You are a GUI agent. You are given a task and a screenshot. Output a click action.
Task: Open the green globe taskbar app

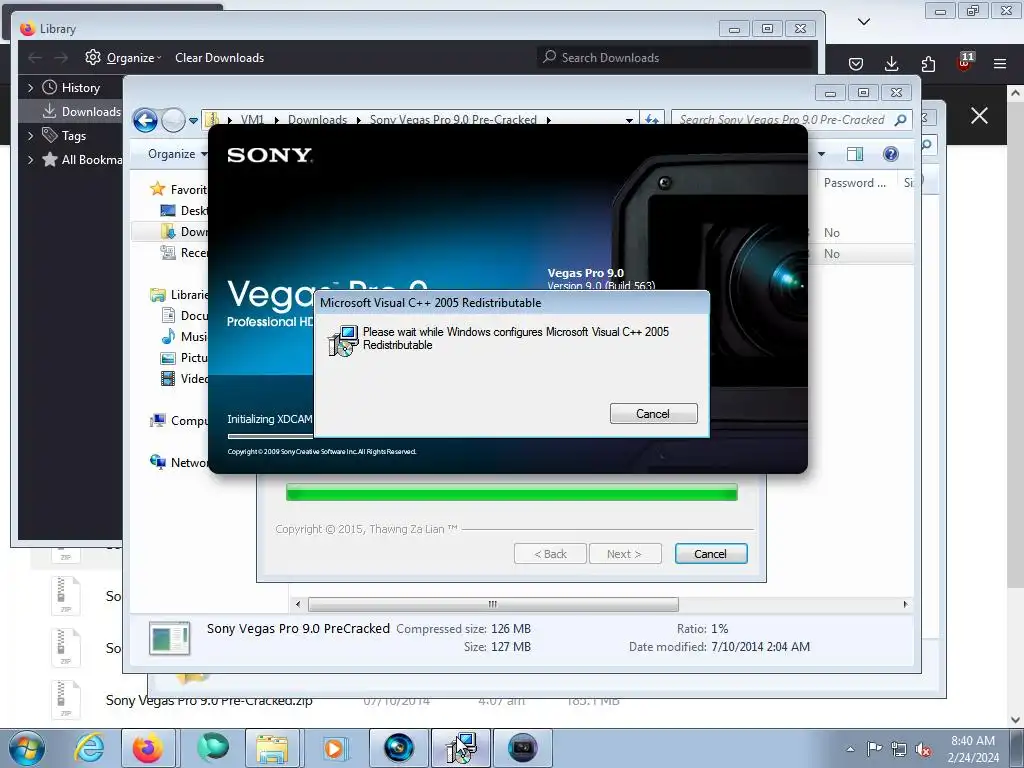(213, 748)
